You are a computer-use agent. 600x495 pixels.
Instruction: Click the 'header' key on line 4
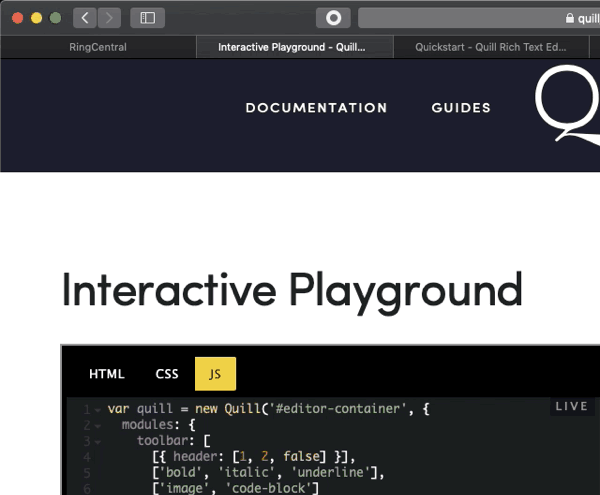point(194,456)
